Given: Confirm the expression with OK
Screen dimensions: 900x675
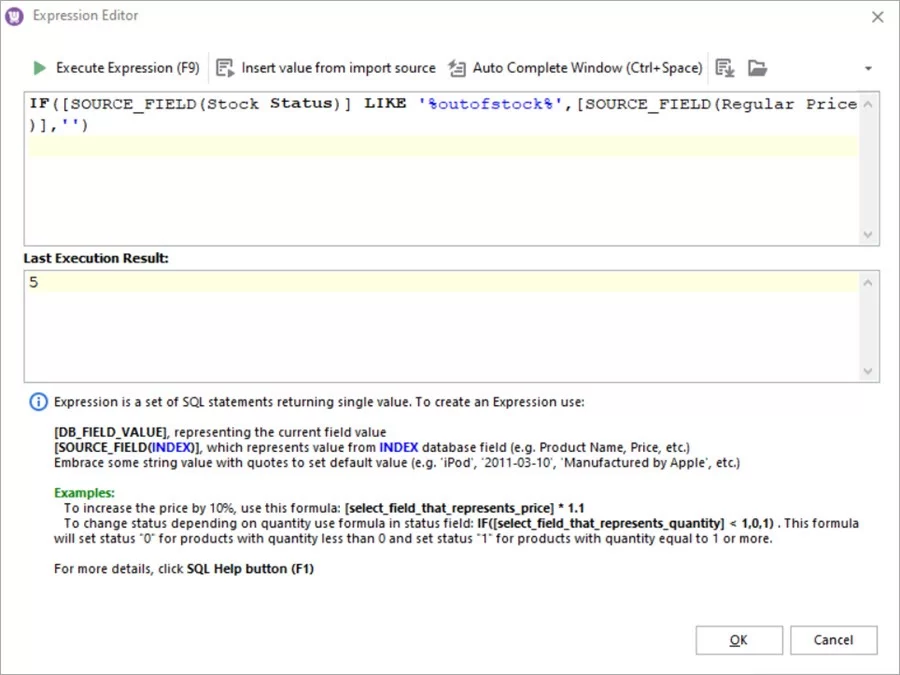Looking at the screenshot, I should [x=739, y=640].
